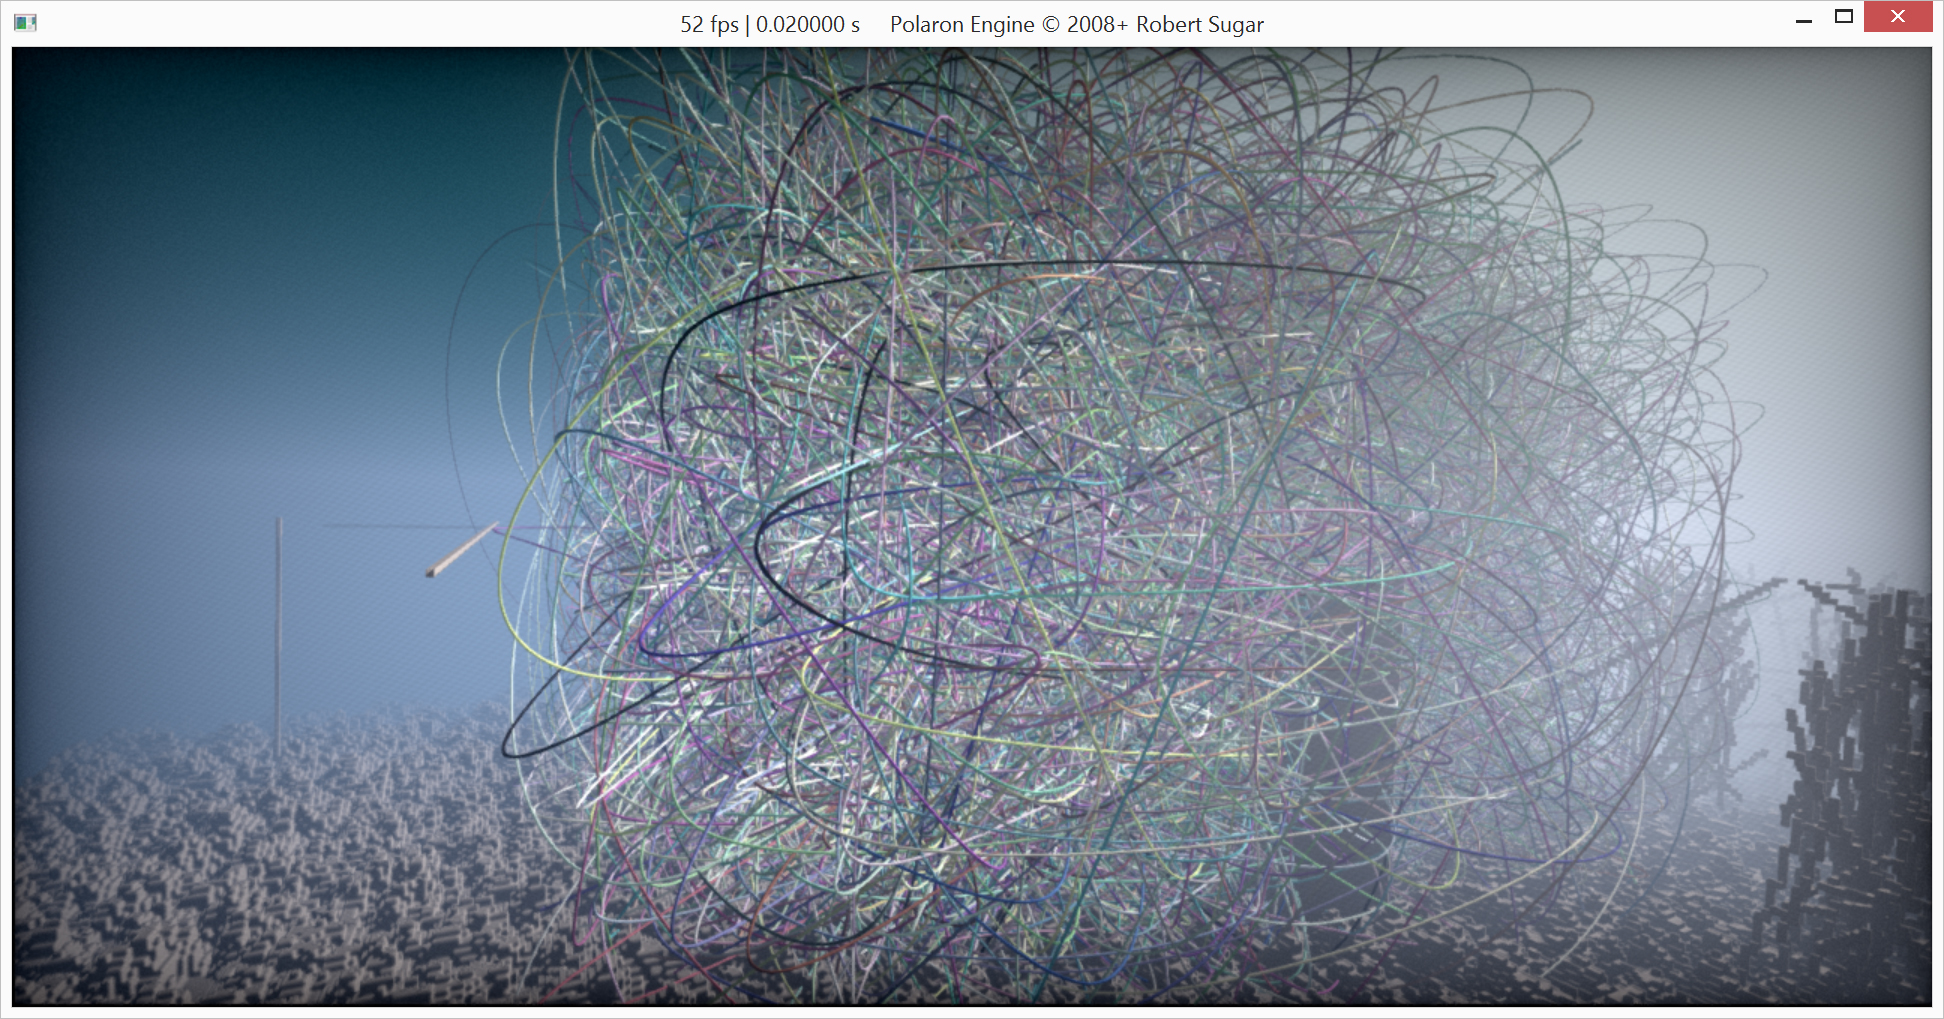The image size is (1944, 1019).
Task: Minimize the Polaron Engine window
Action: tap(1804, 21)
